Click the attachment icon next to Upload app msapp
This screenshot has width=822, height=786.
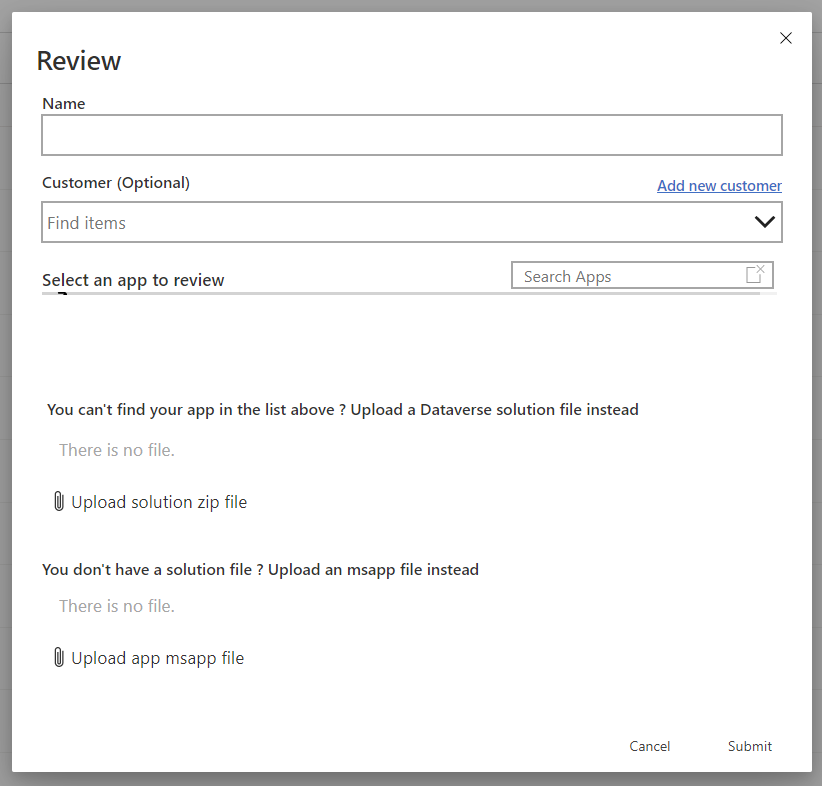coord(59,657)
